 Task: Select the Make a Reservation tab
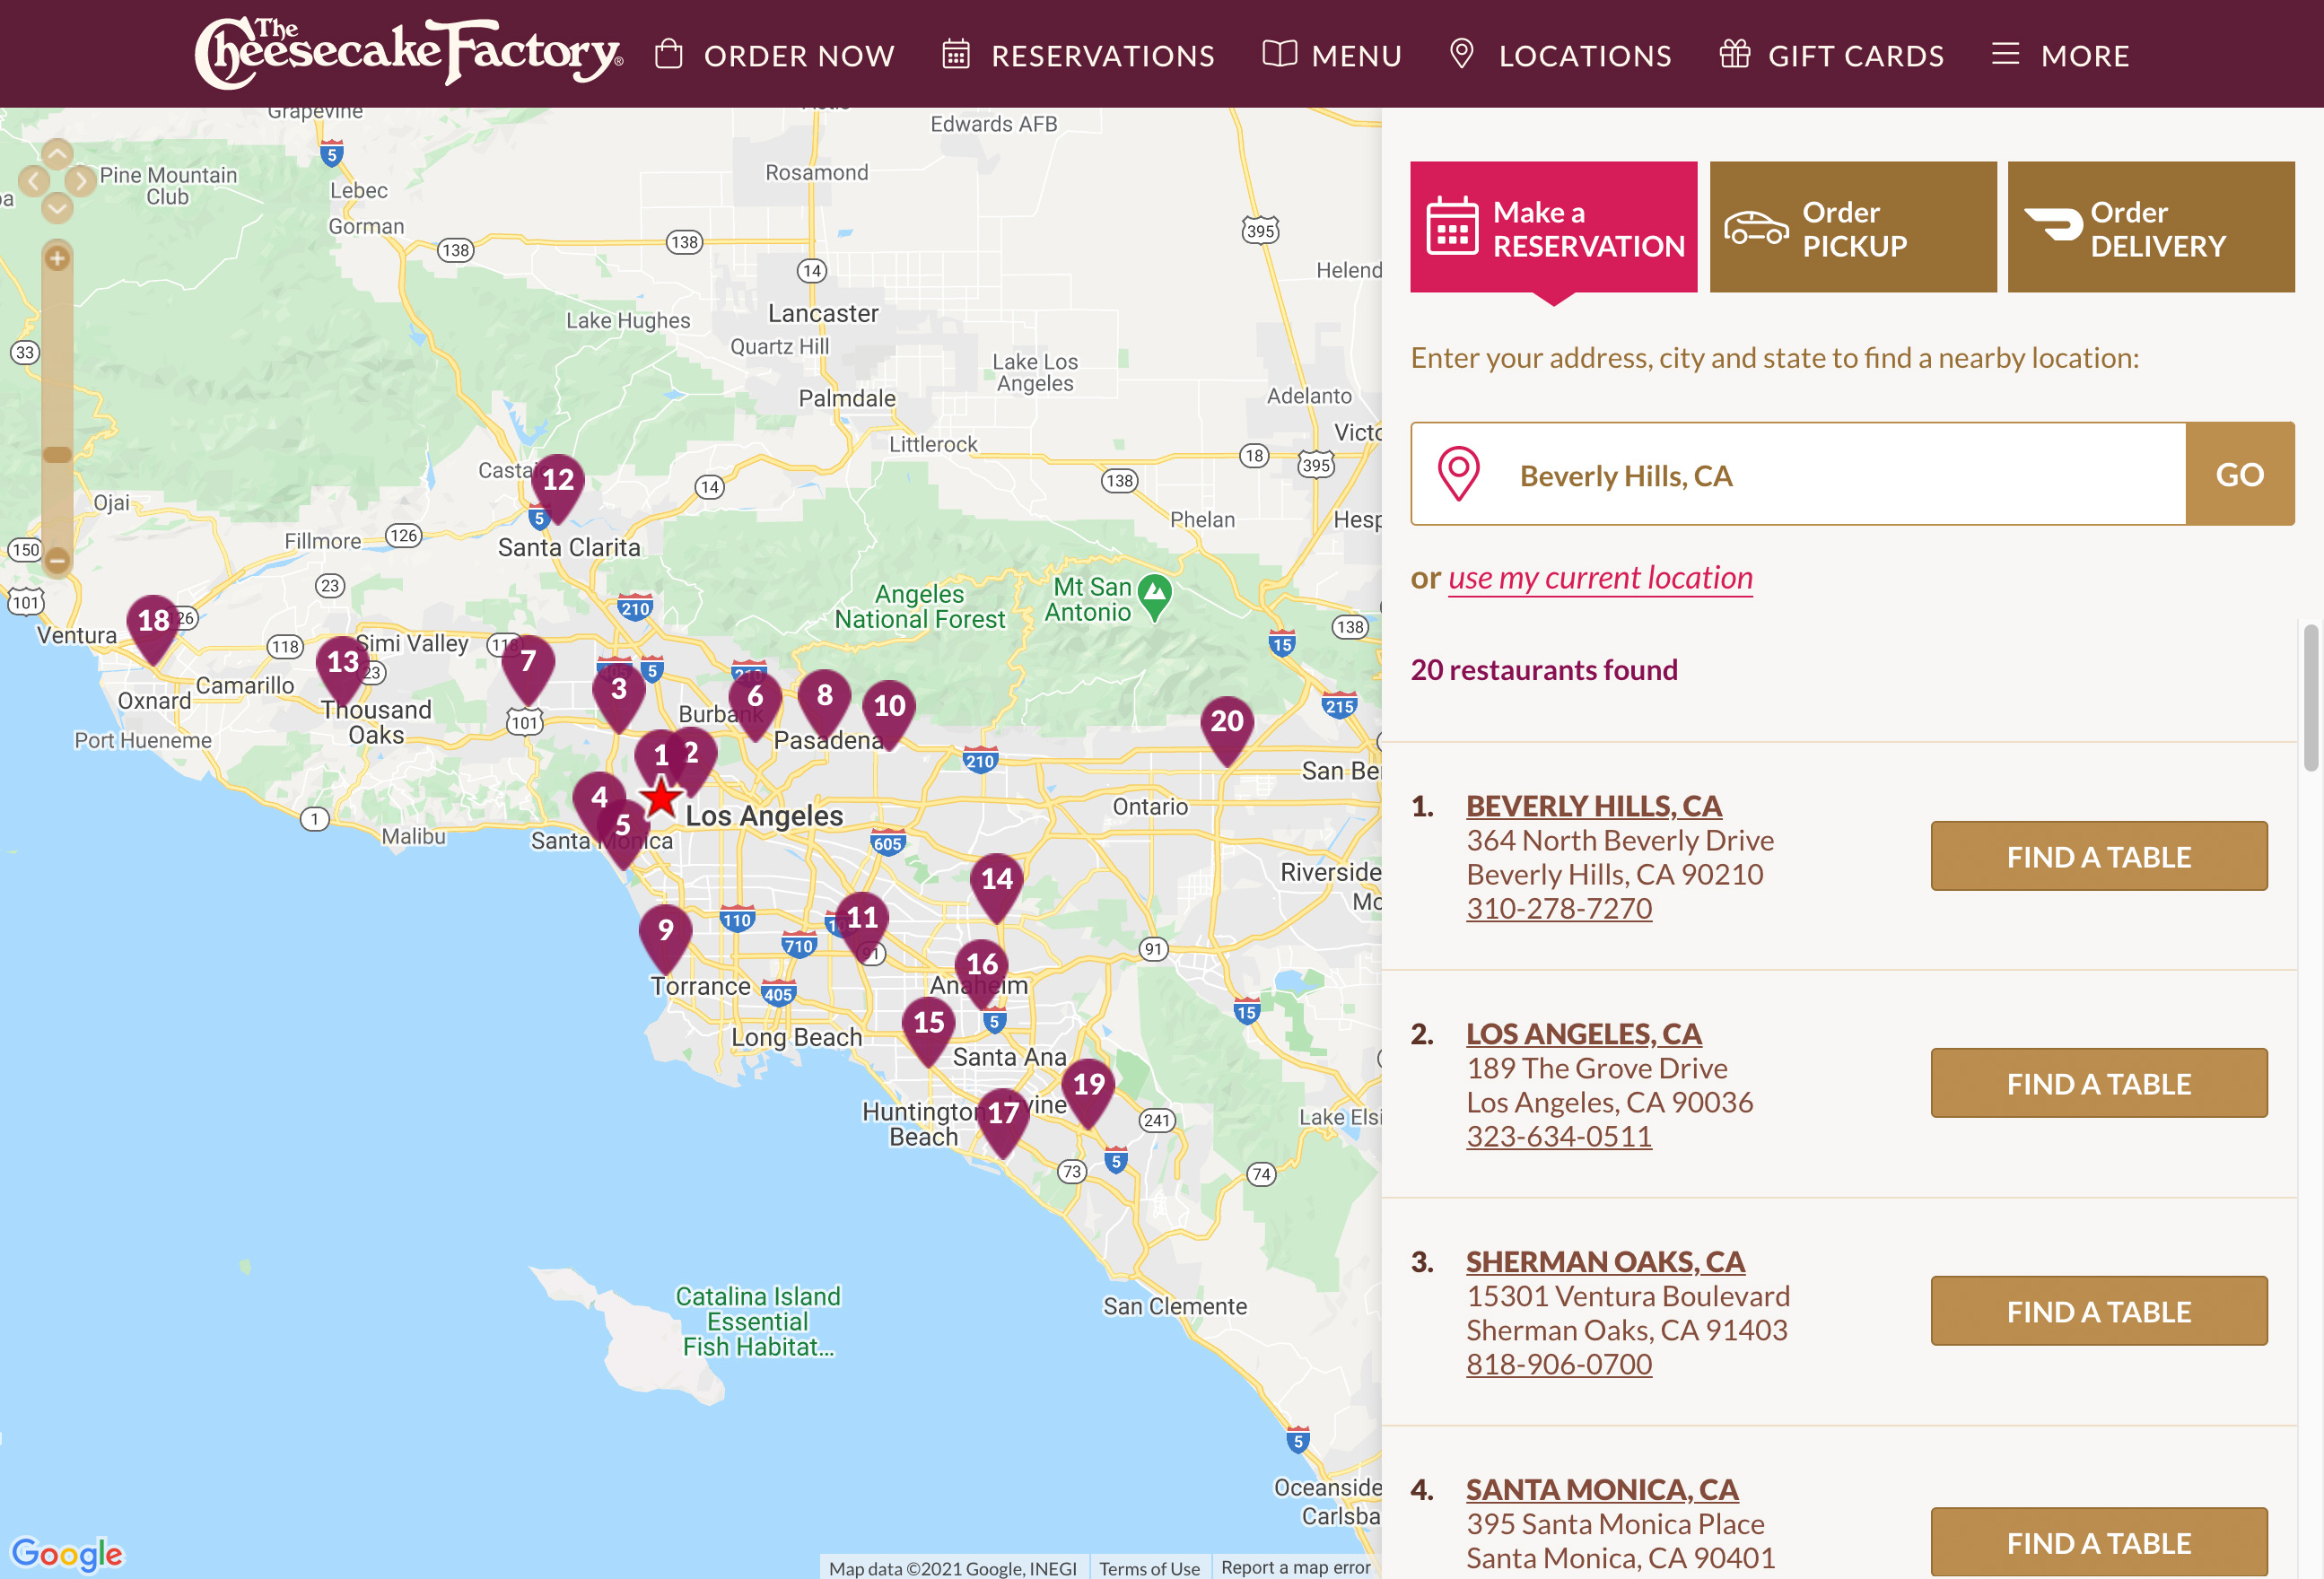click(x=1553, y=227)
